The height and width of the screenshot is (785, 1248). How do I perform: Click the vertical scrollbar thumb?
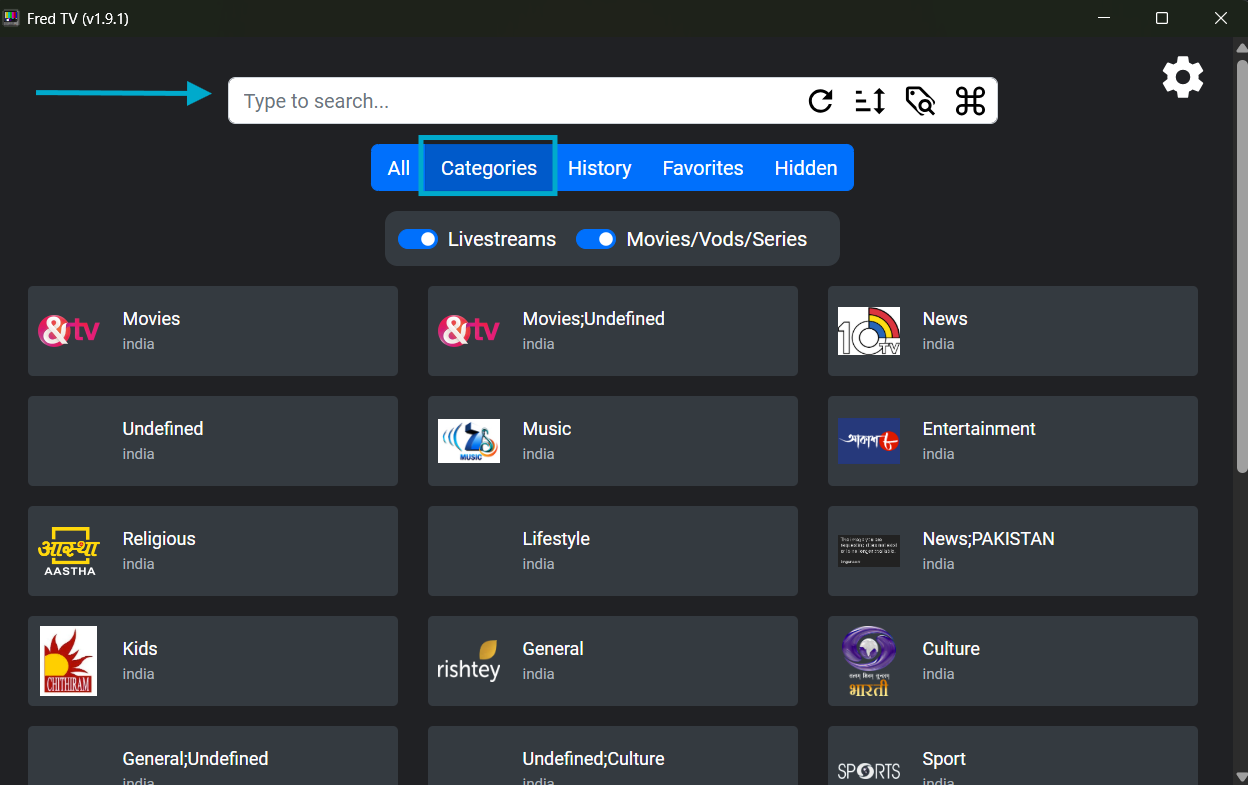(x=1242, y=265)
